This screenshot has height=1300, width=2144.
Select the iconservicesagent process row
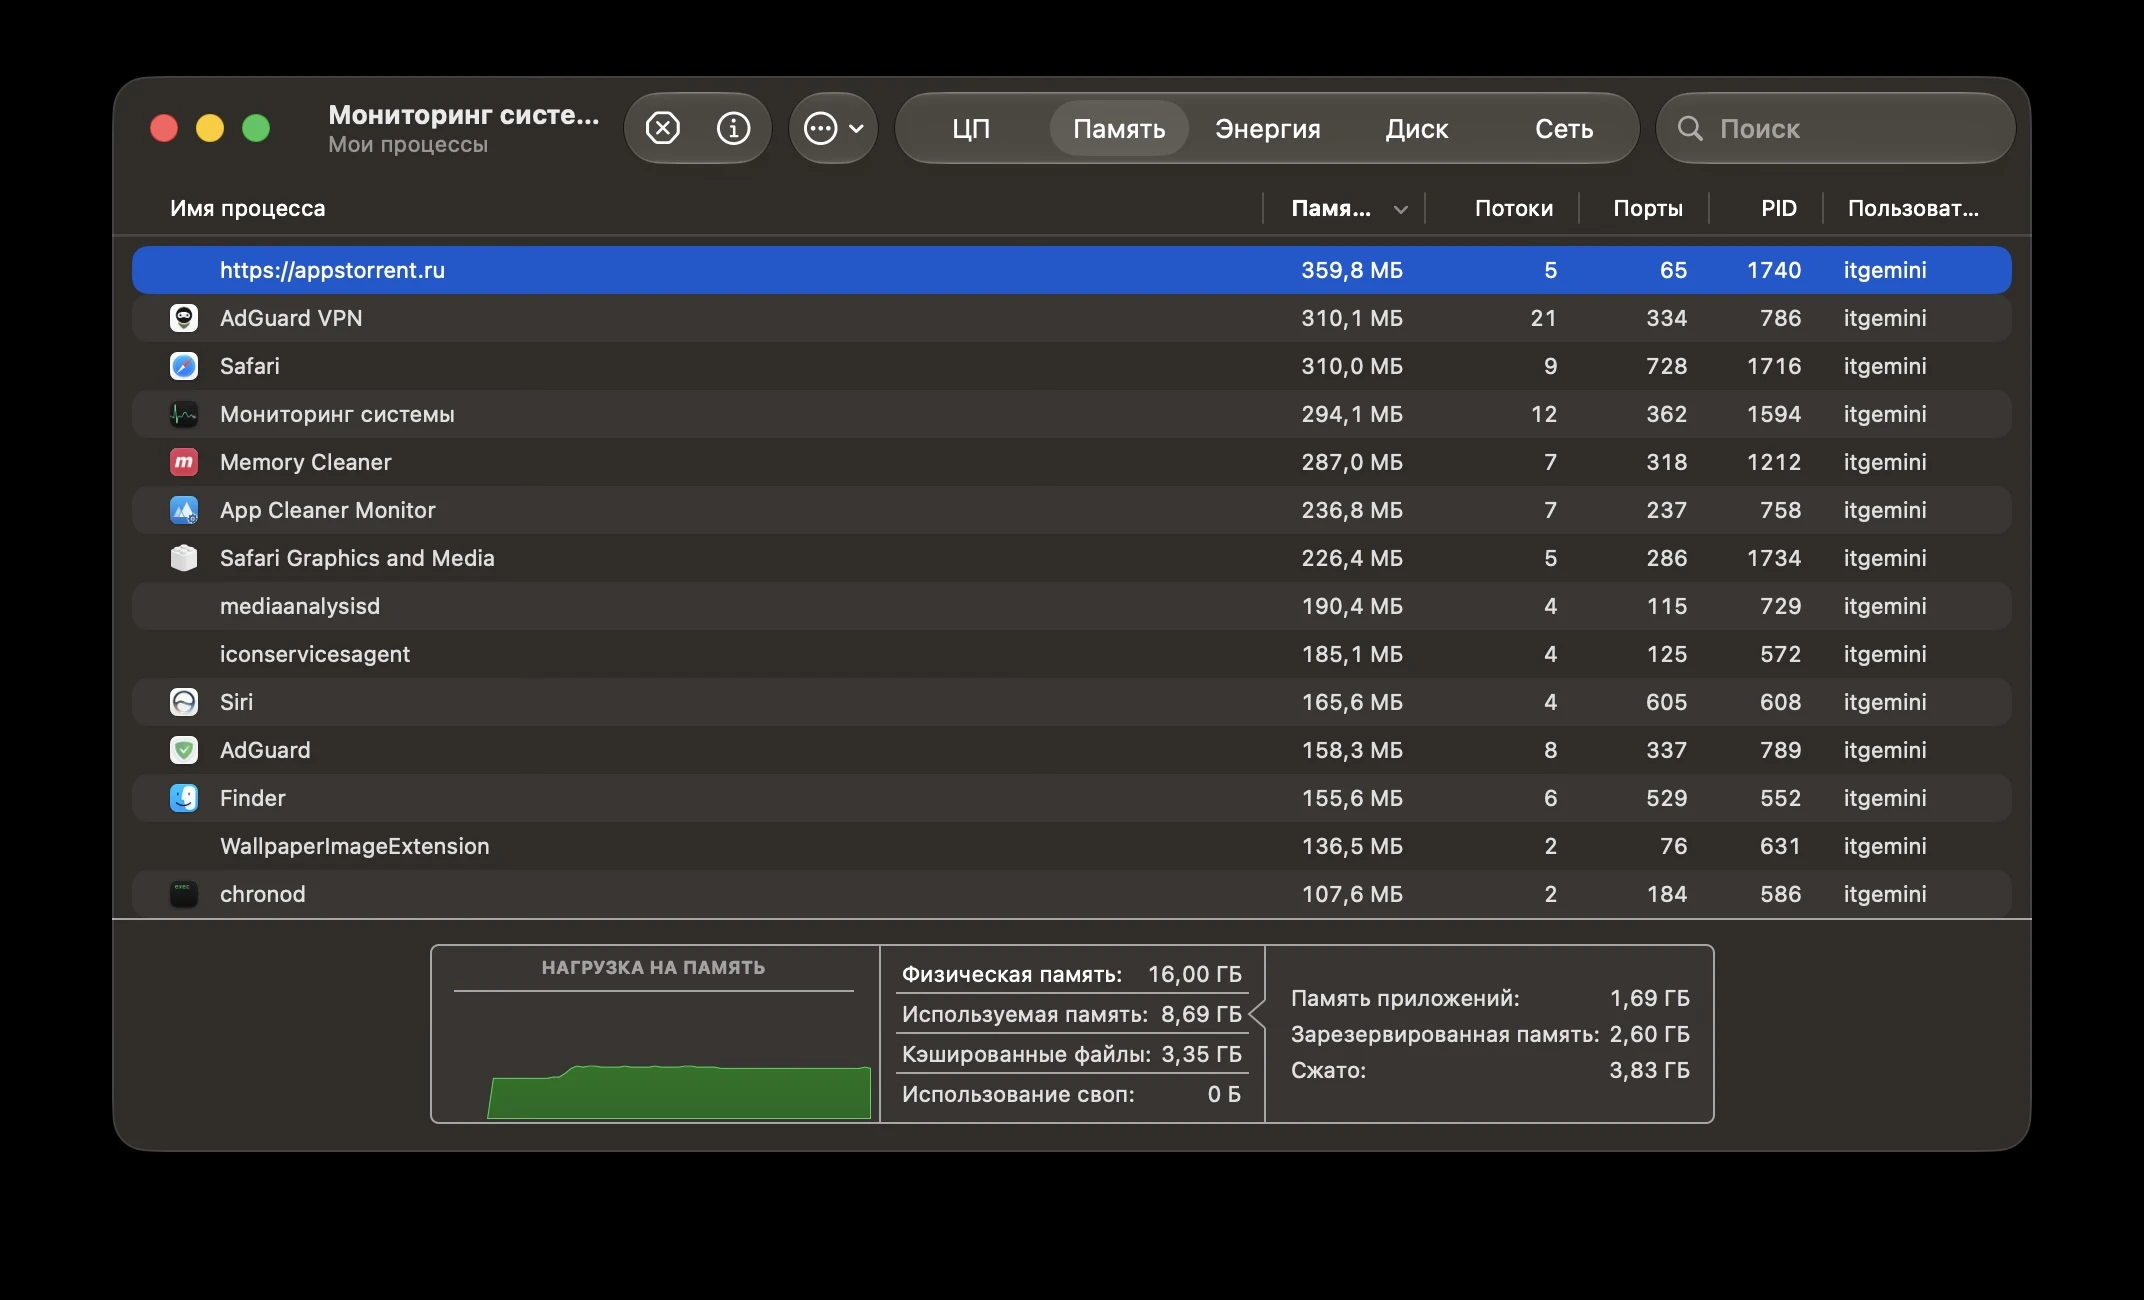[x=1072, y=654]
